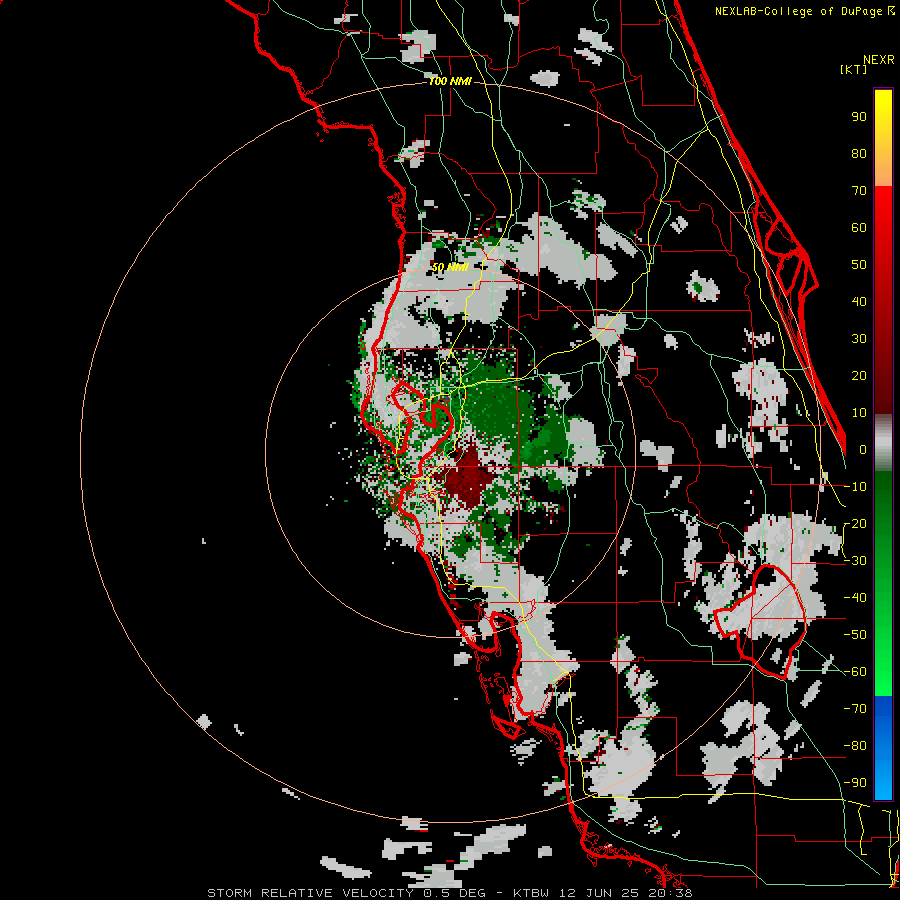Click the 40 value on velocity scale
The height and width of the screenshot is (900, 900).
(x=859, y=301)
